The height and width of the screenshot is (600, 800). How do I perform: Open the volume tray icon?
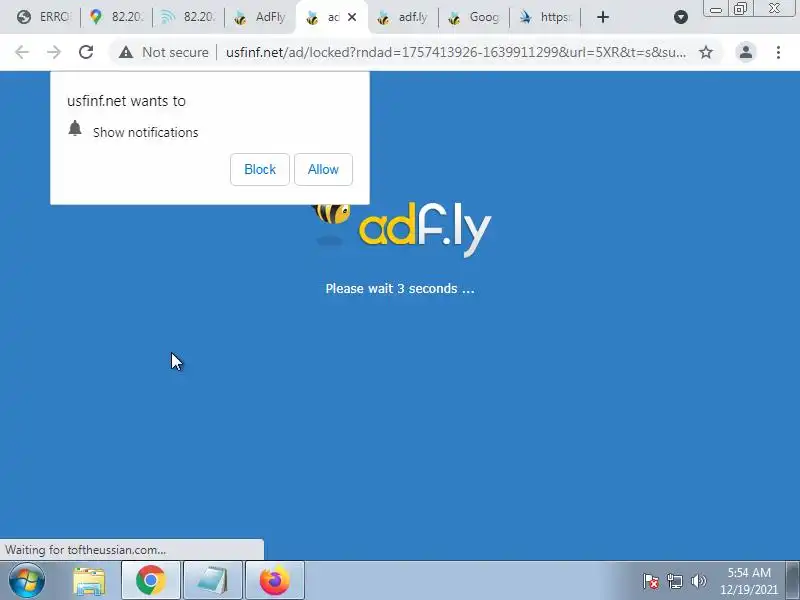click(698, 581)
